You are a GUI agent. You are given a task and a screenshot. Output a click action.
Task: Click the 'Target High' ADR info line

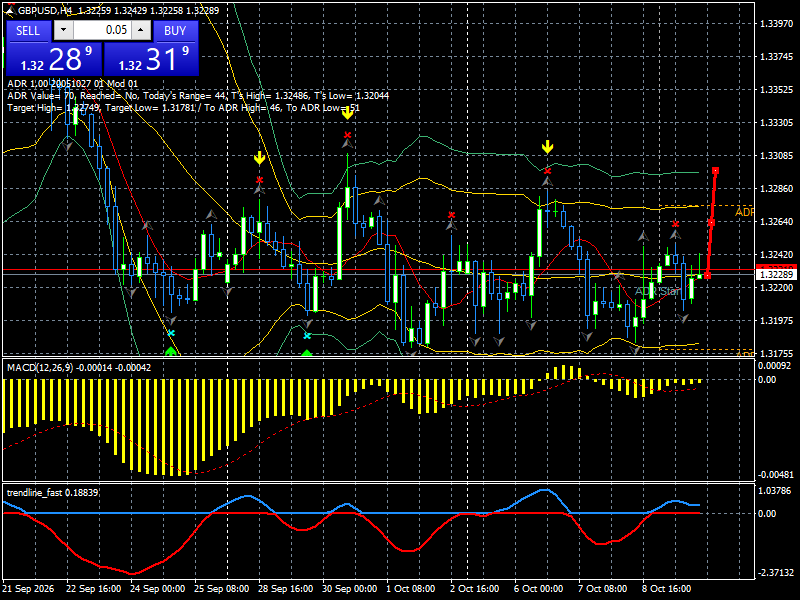tap(184, 108)
